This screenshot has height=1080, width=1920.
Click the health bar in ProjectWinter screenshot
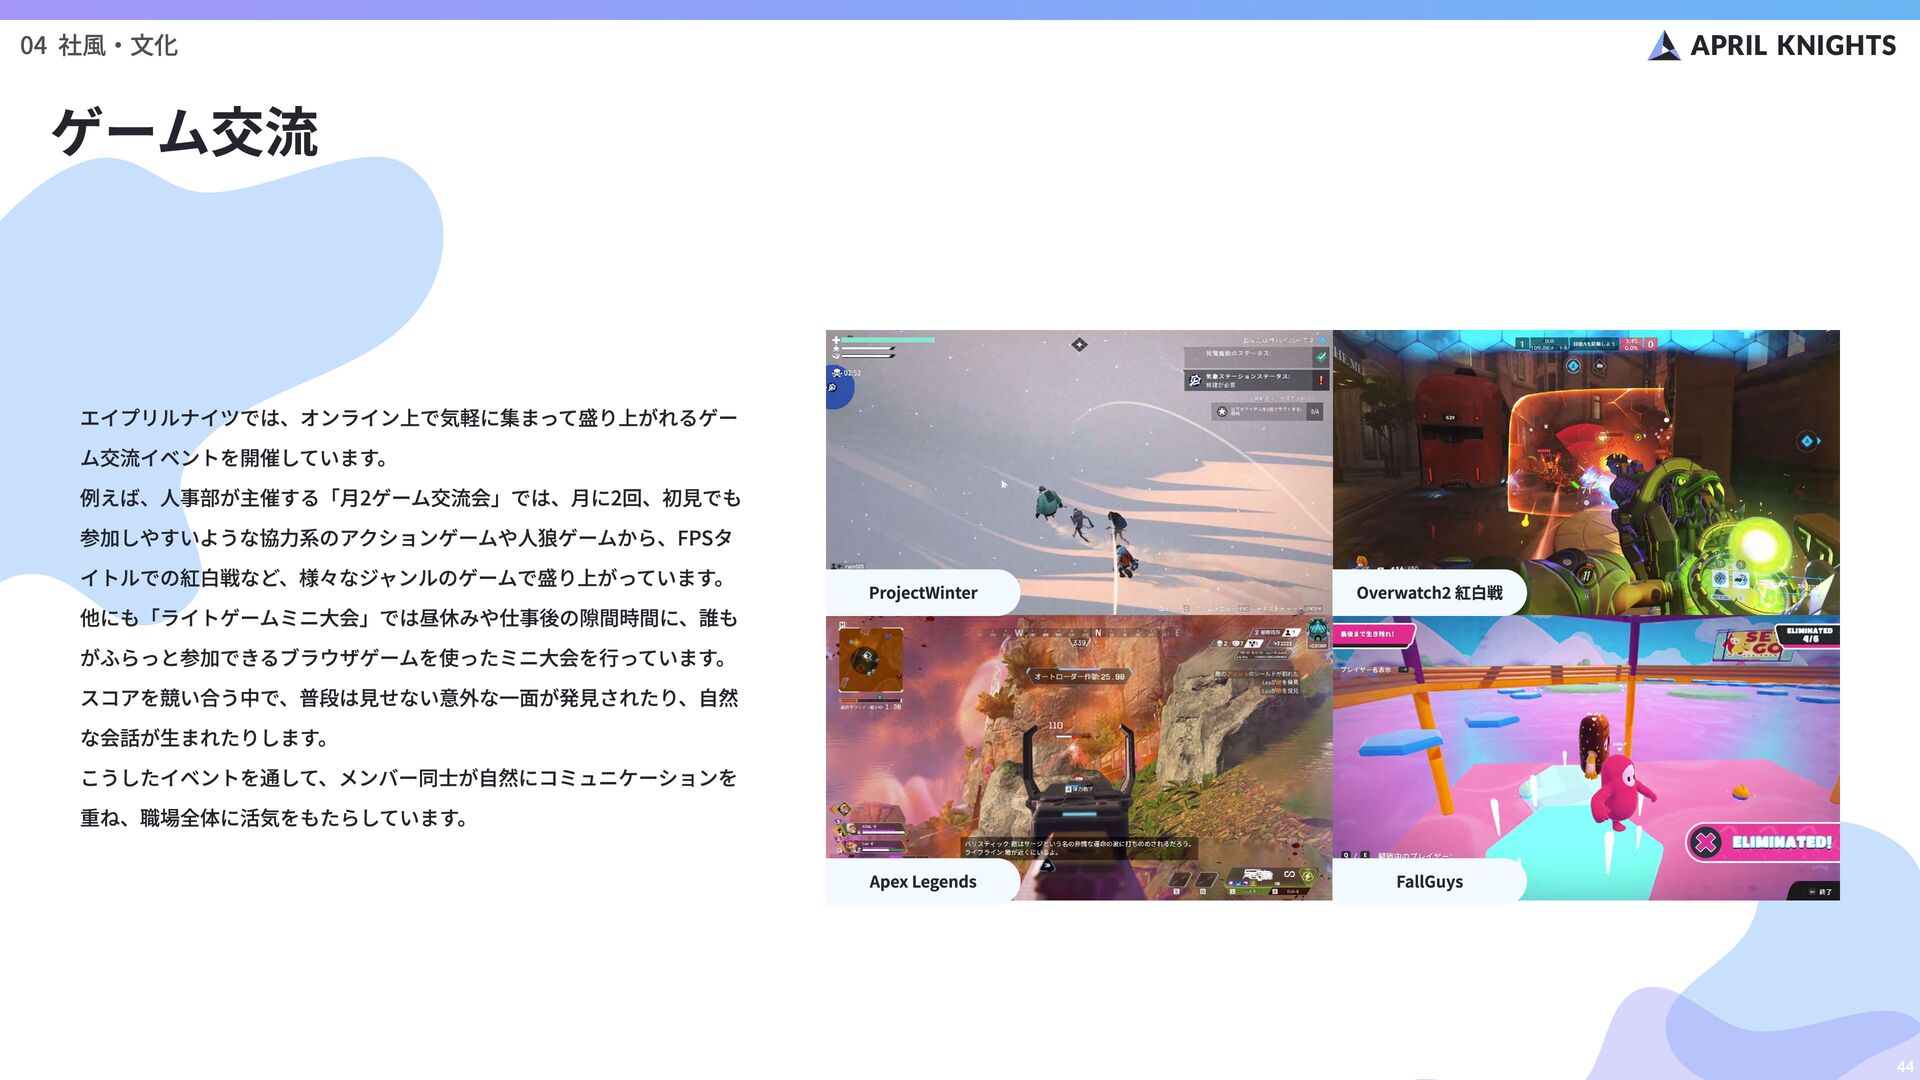888,340
